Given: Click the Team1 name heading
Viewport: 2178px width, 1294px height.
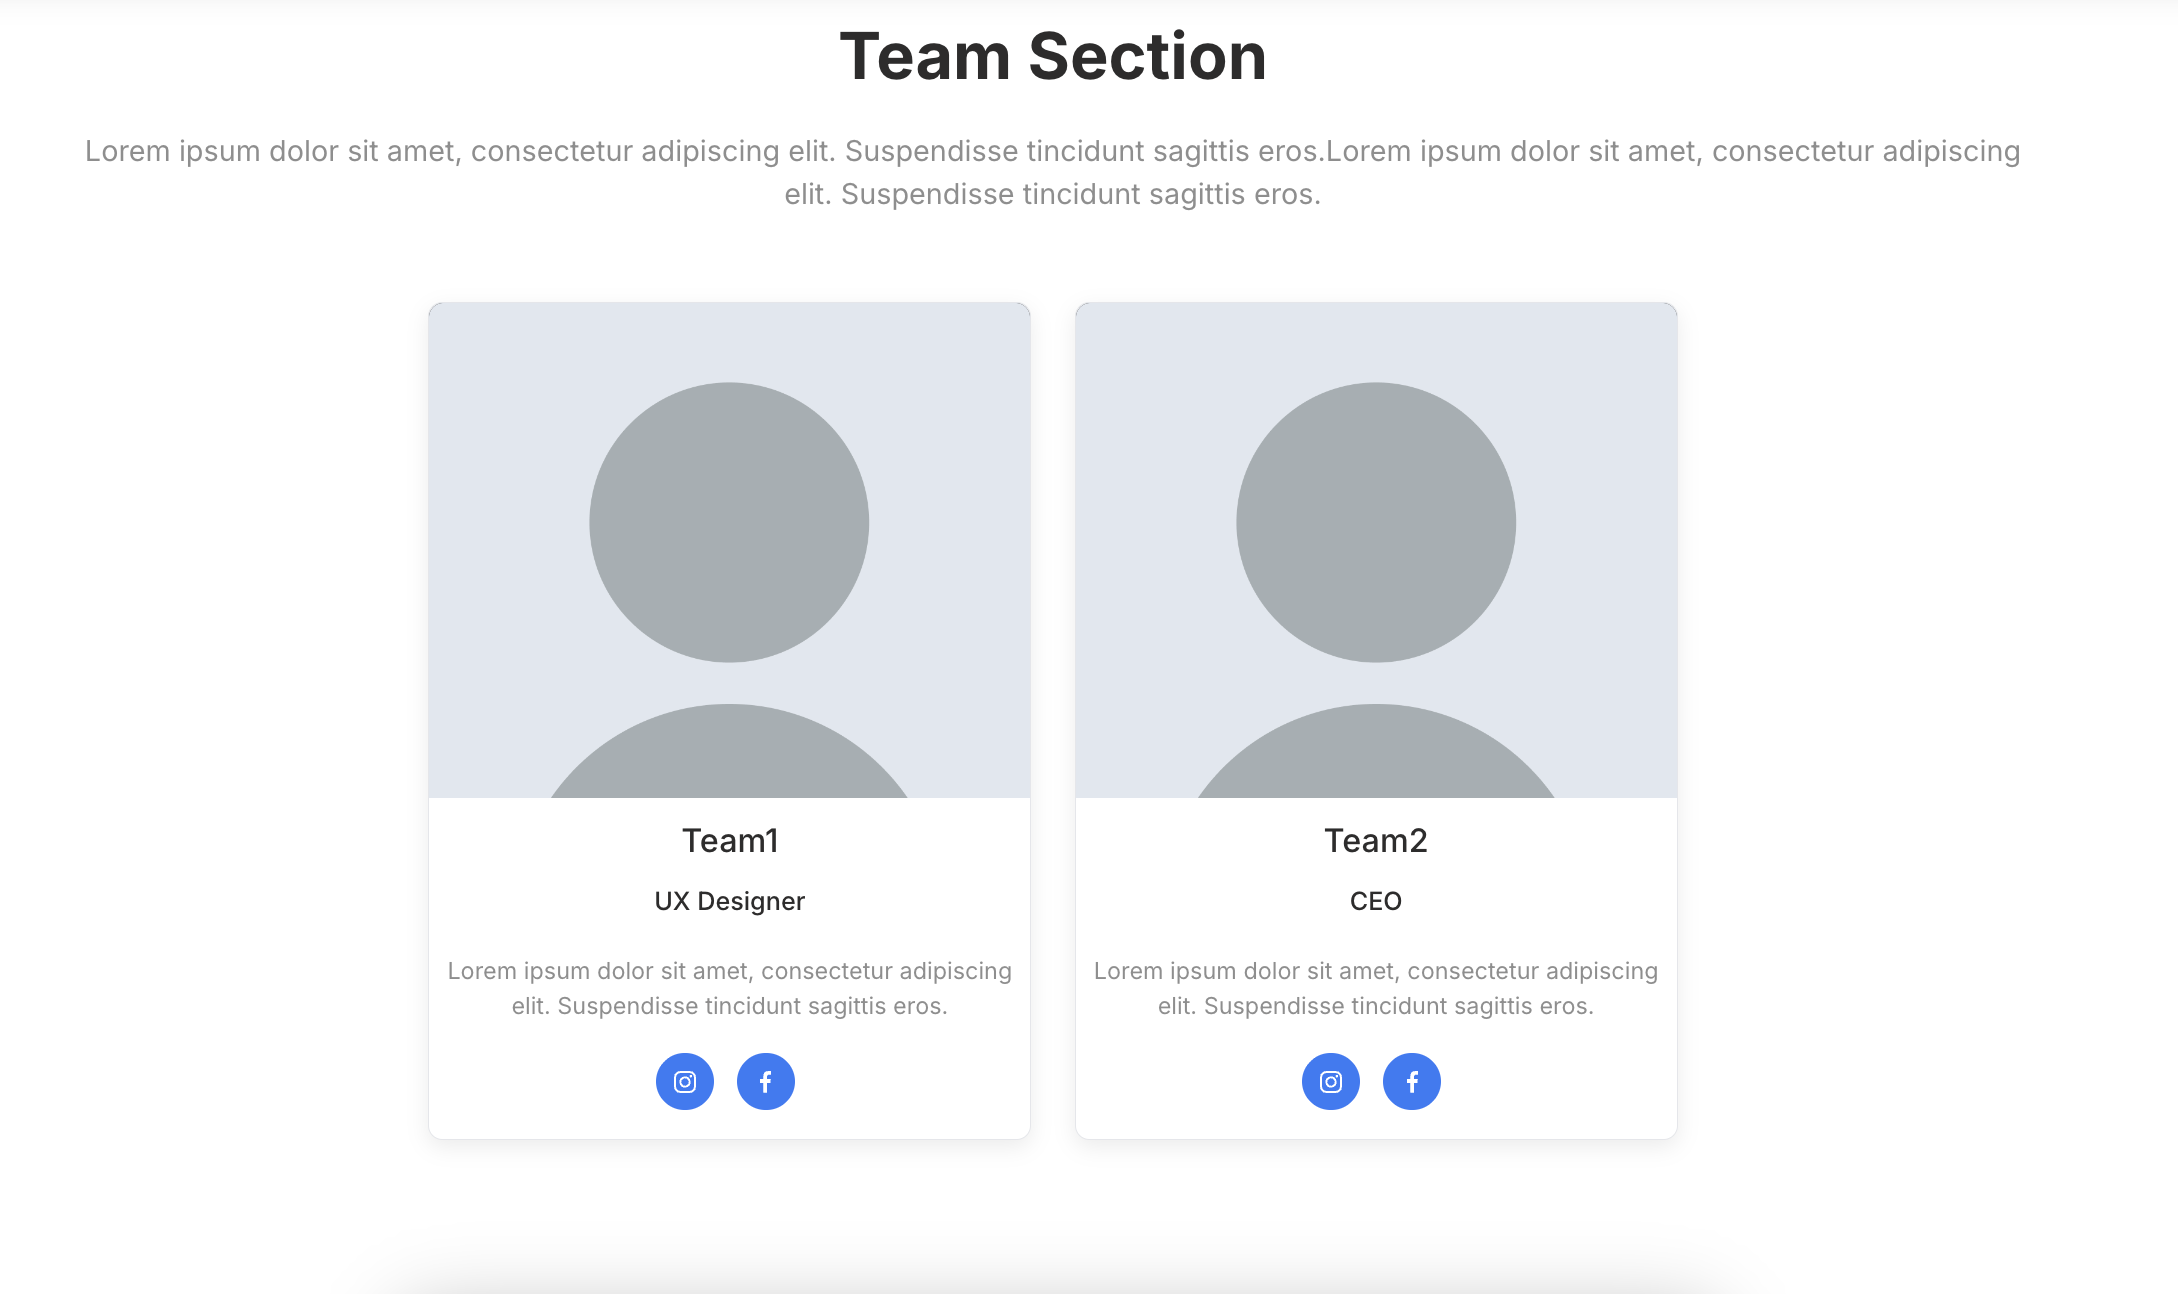Looking at the screenshot, I should pos(730,841).
